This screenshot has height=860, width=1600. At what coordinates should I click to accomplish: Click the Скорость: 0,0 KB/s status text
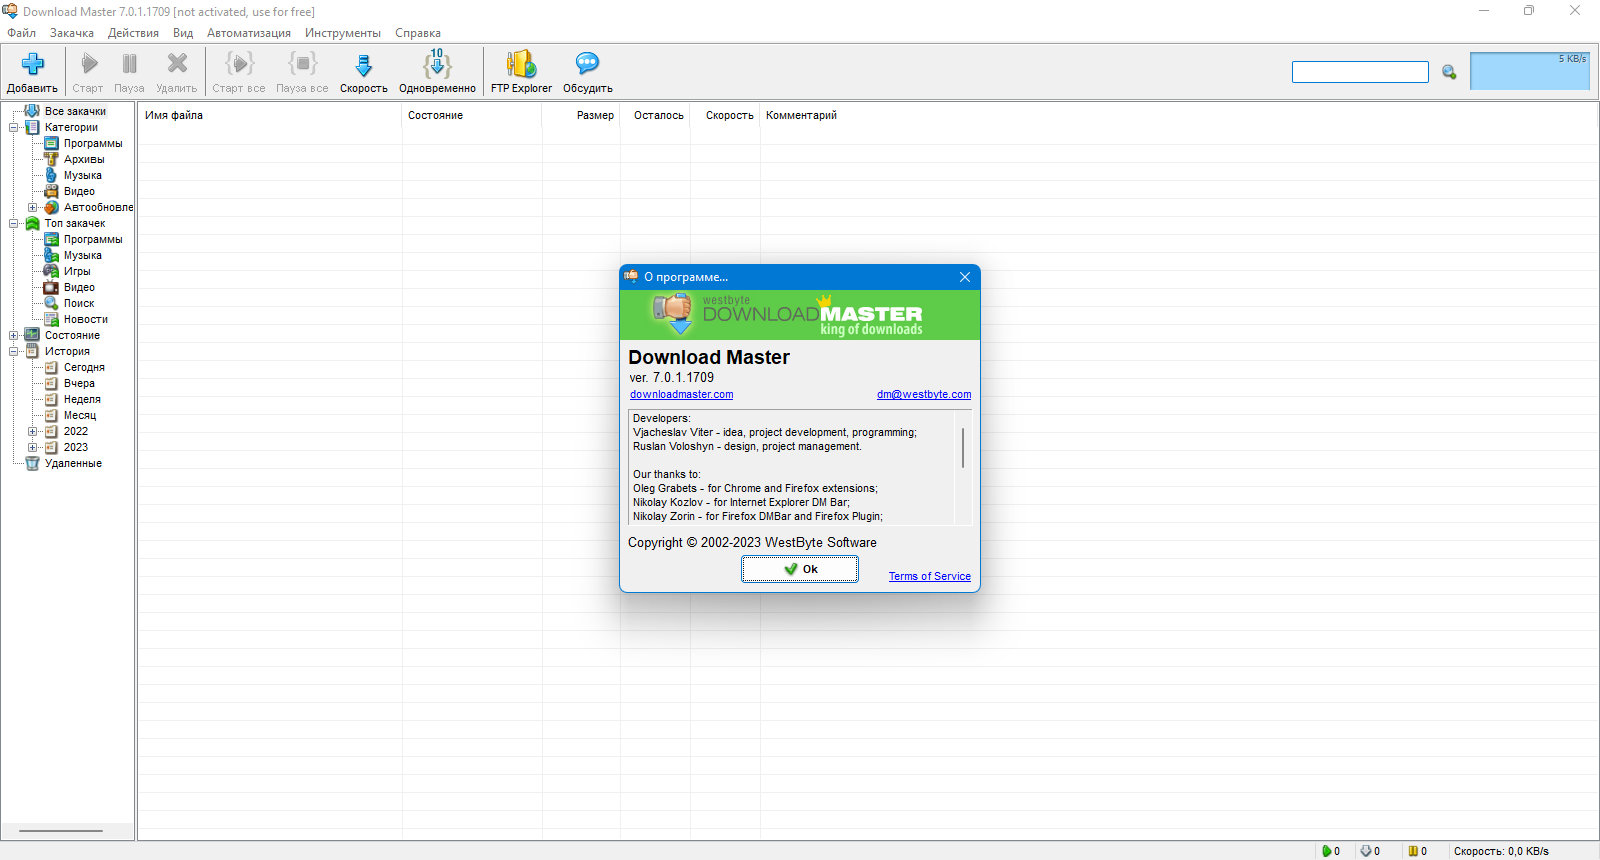pos(1501,851)
